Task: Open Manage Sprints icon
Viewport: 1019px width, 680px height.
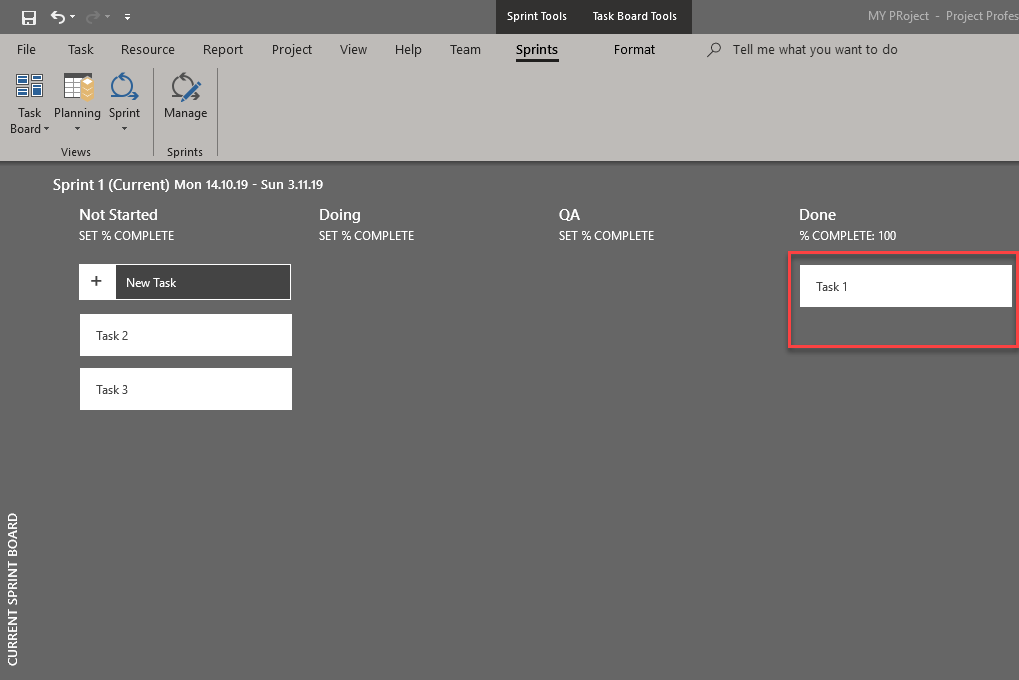Action: click(x=185, y=87)
